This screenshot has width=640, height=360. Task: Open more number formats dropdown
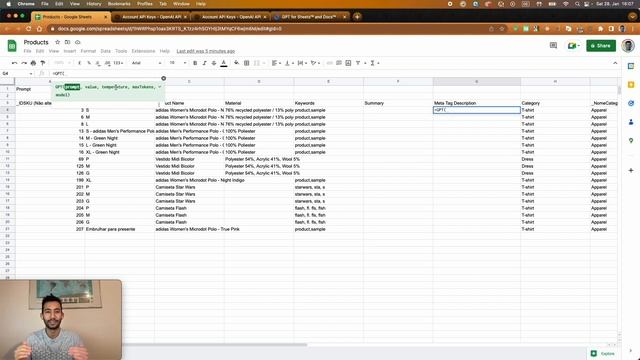[118, 63]
